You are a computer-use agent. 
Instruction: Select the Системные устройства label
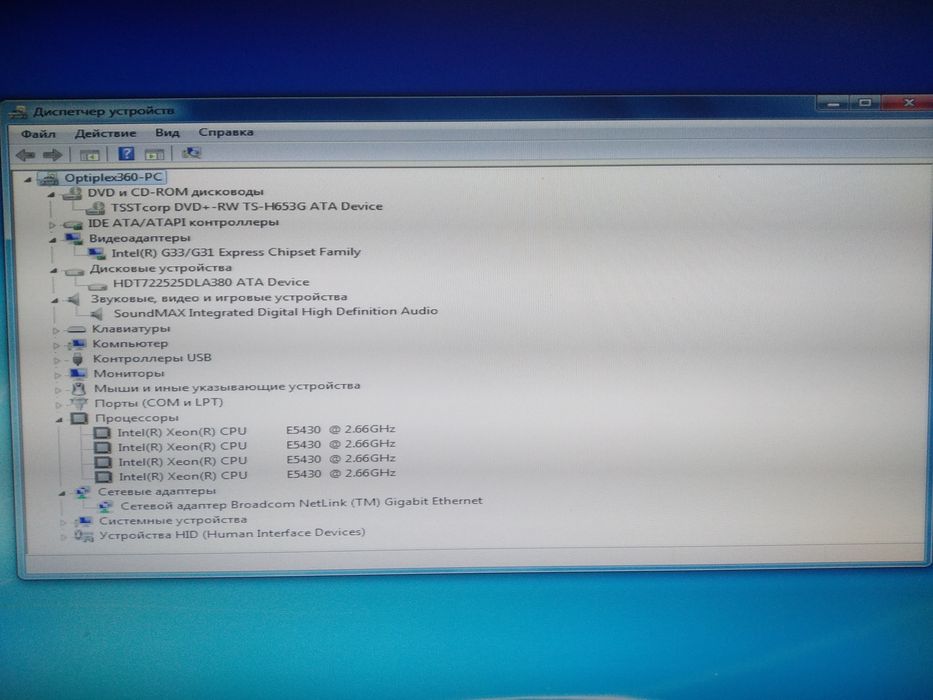point(173,520)
